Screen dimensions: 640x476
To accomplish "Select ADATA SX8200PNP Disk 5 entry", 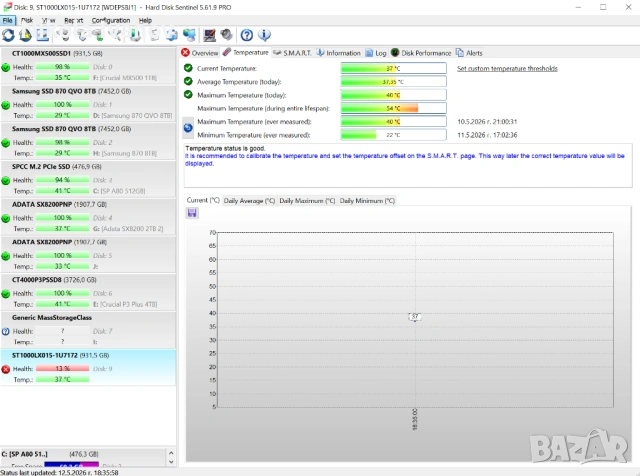I will 88,254.
